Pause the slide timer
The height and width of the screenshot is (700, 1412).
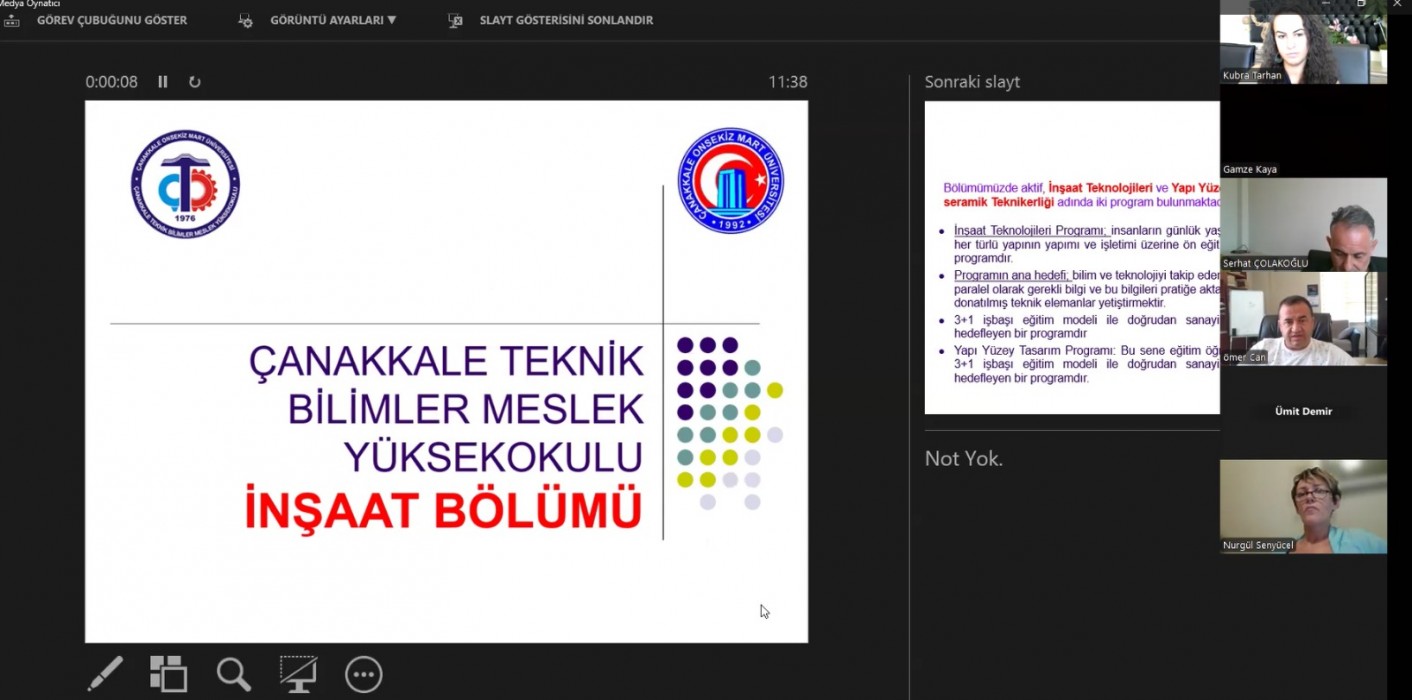coord(163,82)
